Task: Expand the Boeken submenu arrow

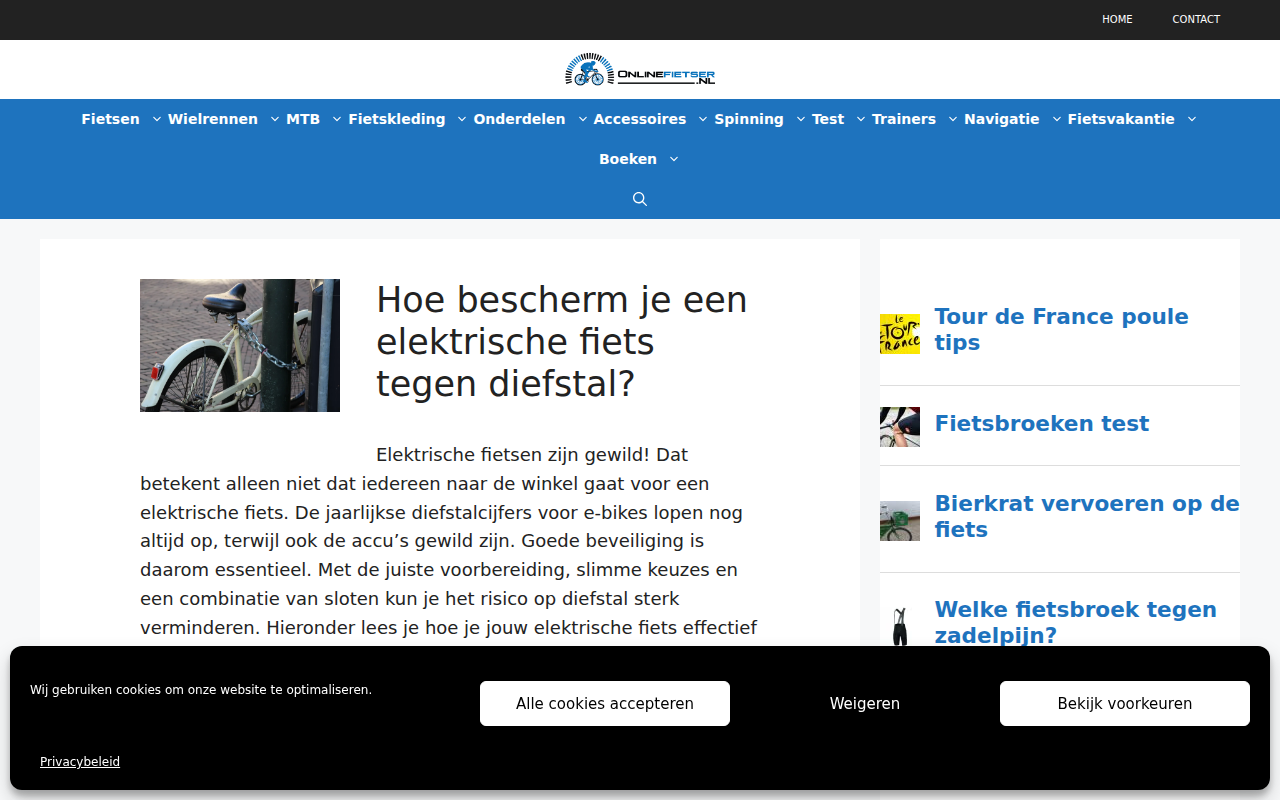Action: 674,159
